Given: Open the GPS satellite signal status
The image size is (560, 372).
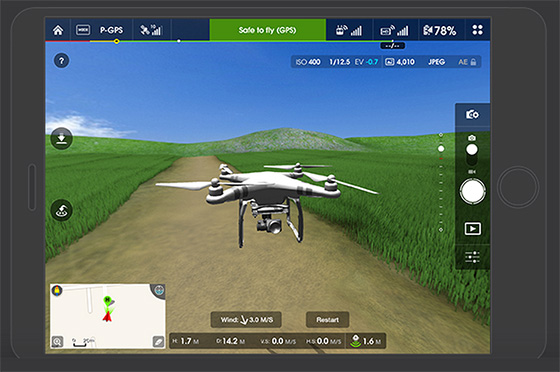Looking at the screenshot, I should pyautogui.click(x=151, y=30).
